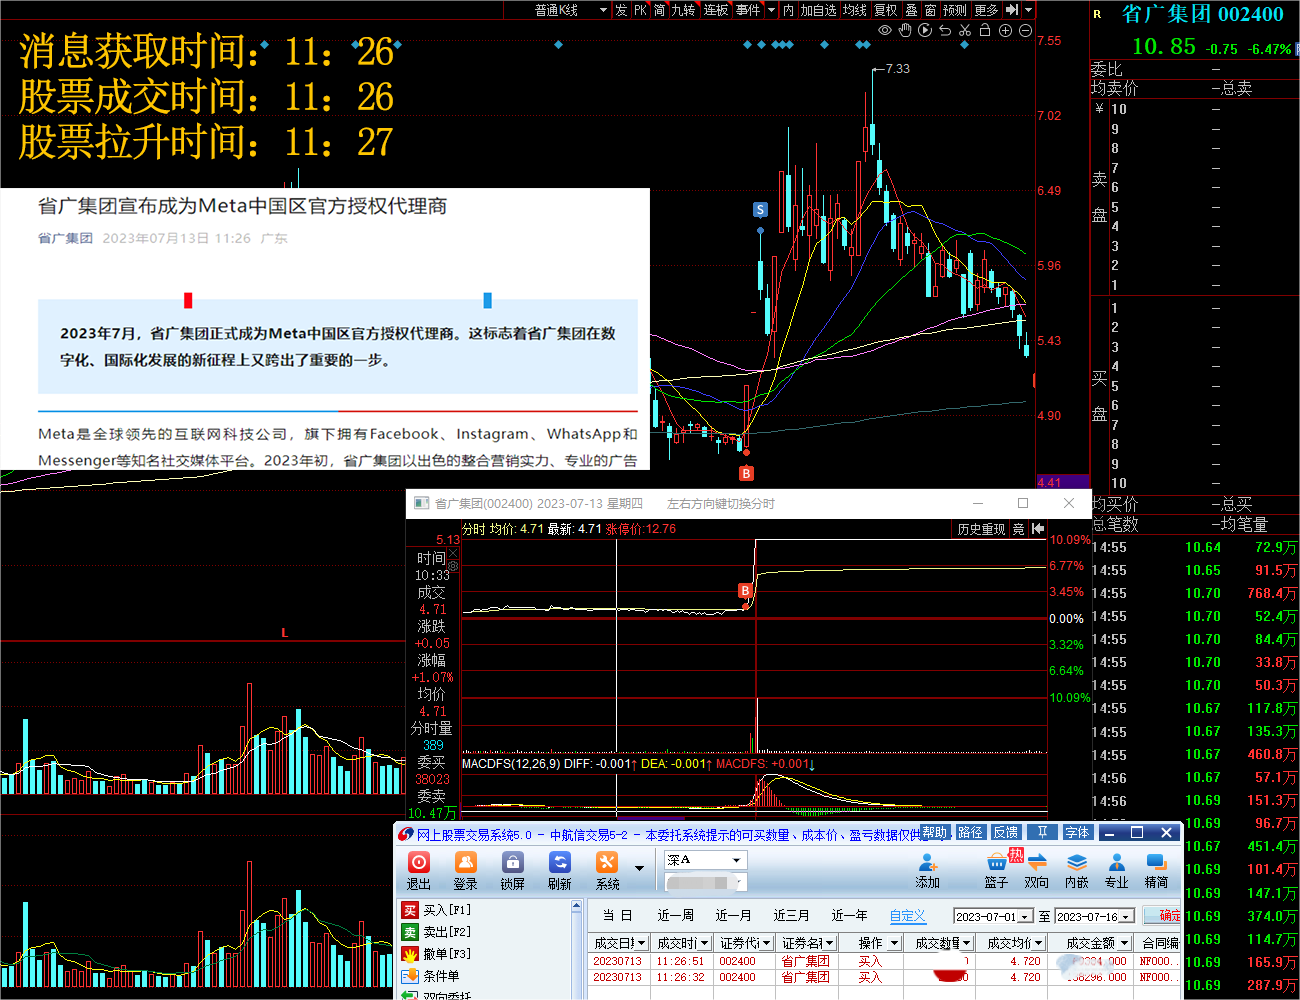
Task: Click the 发 toolbar button
Action: (621, 10)
